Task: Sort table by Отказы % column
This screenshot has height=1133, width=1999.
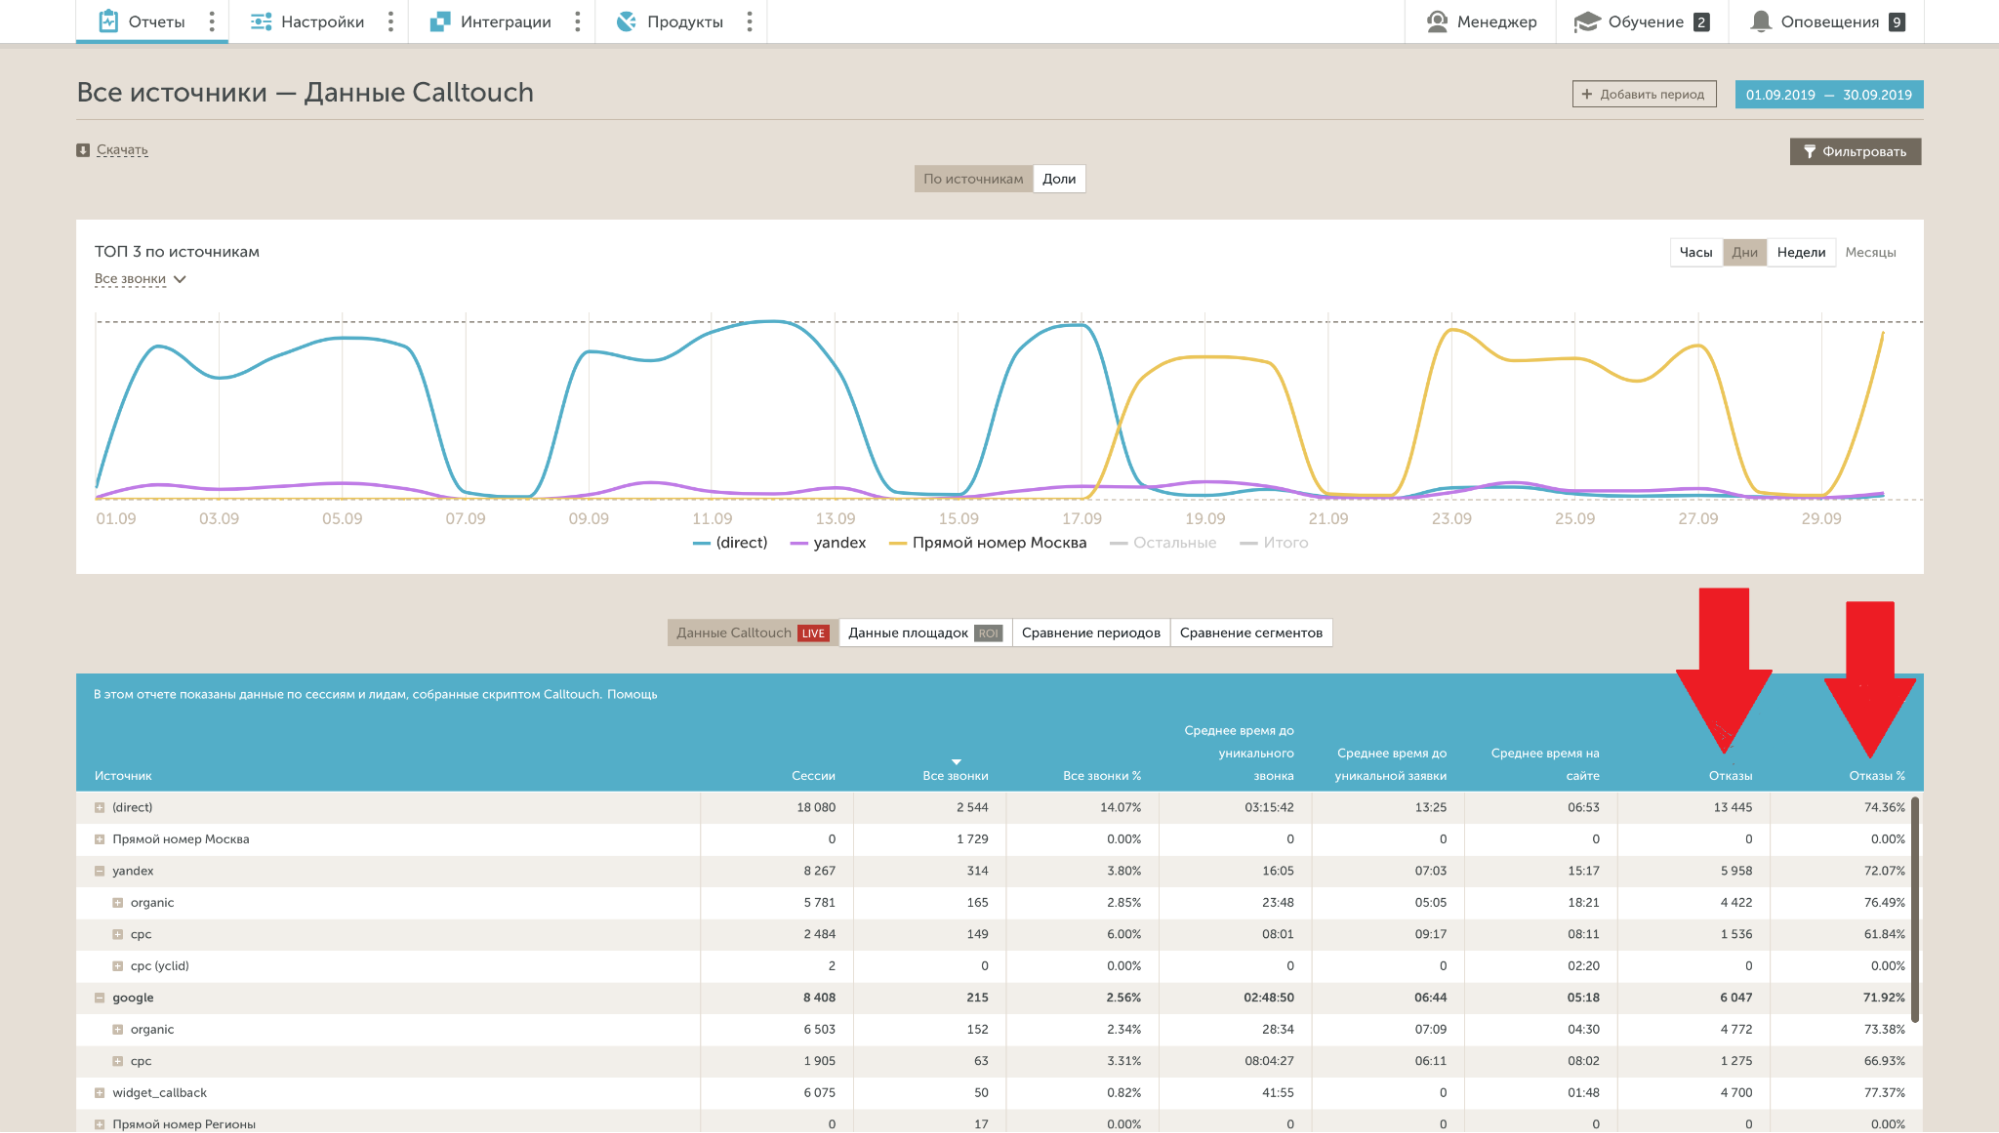Action: click(x=1877, y=776)
